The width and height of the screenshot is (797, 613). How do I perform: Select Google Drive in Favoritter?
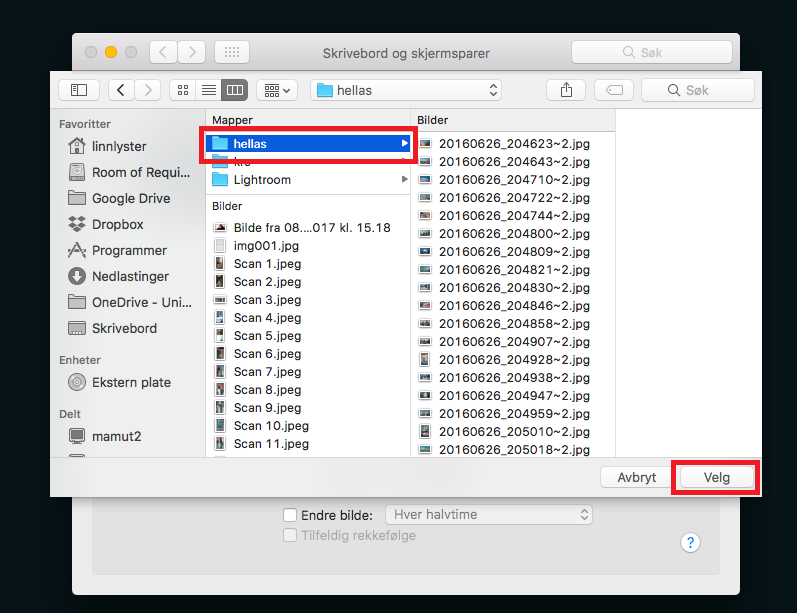tap(130, 198)
